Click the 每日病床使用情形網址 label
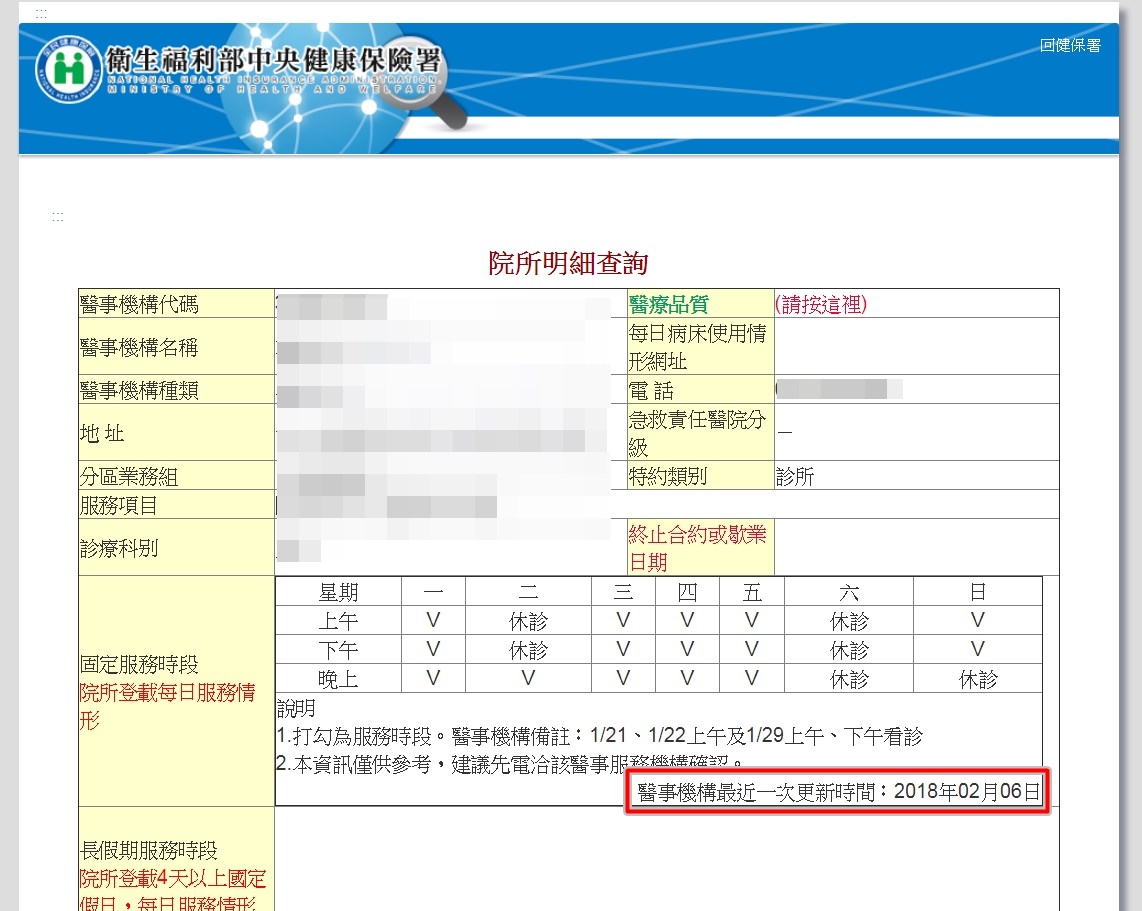This screenshot has height=911, width=1142. pyautogui.click(x=696, y=347)
